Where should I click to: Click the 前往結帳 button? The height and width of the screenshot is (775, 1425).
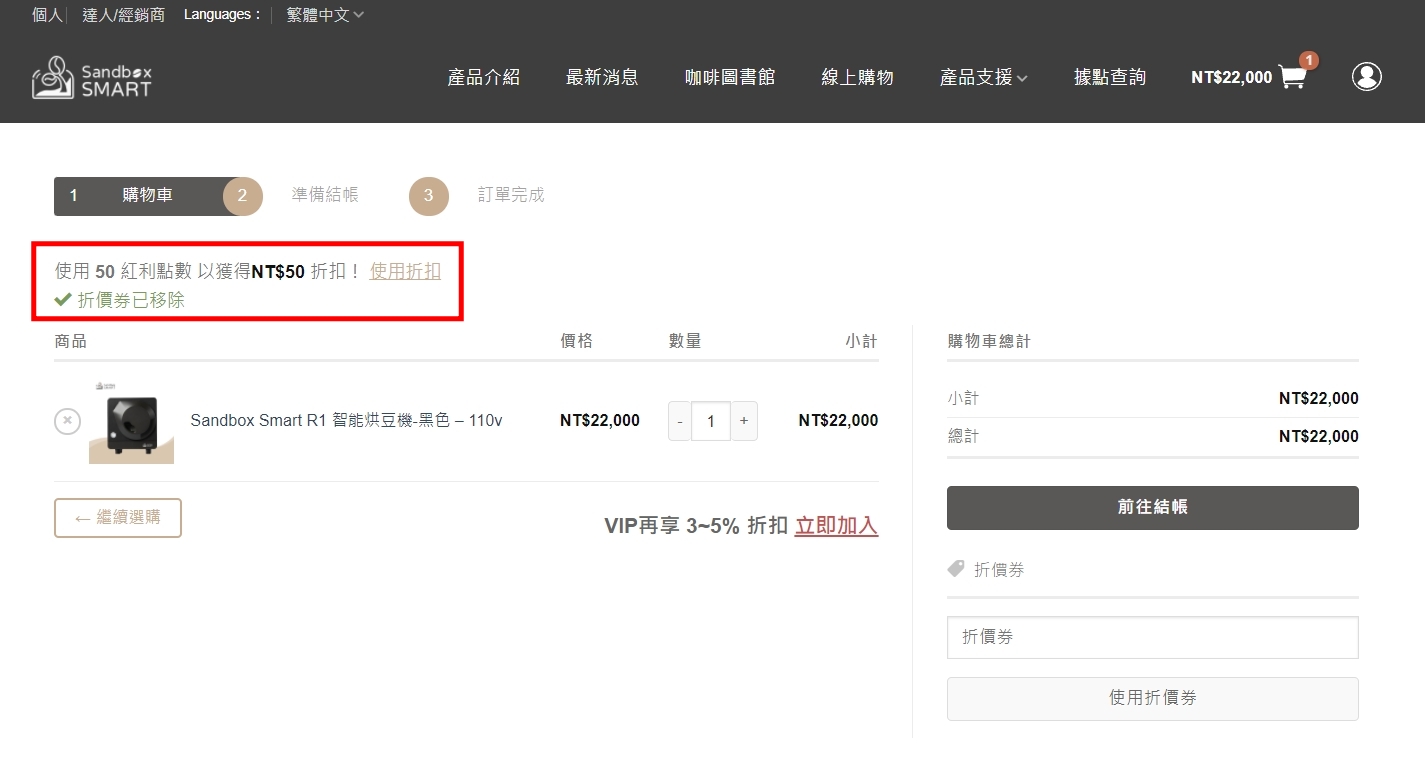click(x=1153, y=508)
